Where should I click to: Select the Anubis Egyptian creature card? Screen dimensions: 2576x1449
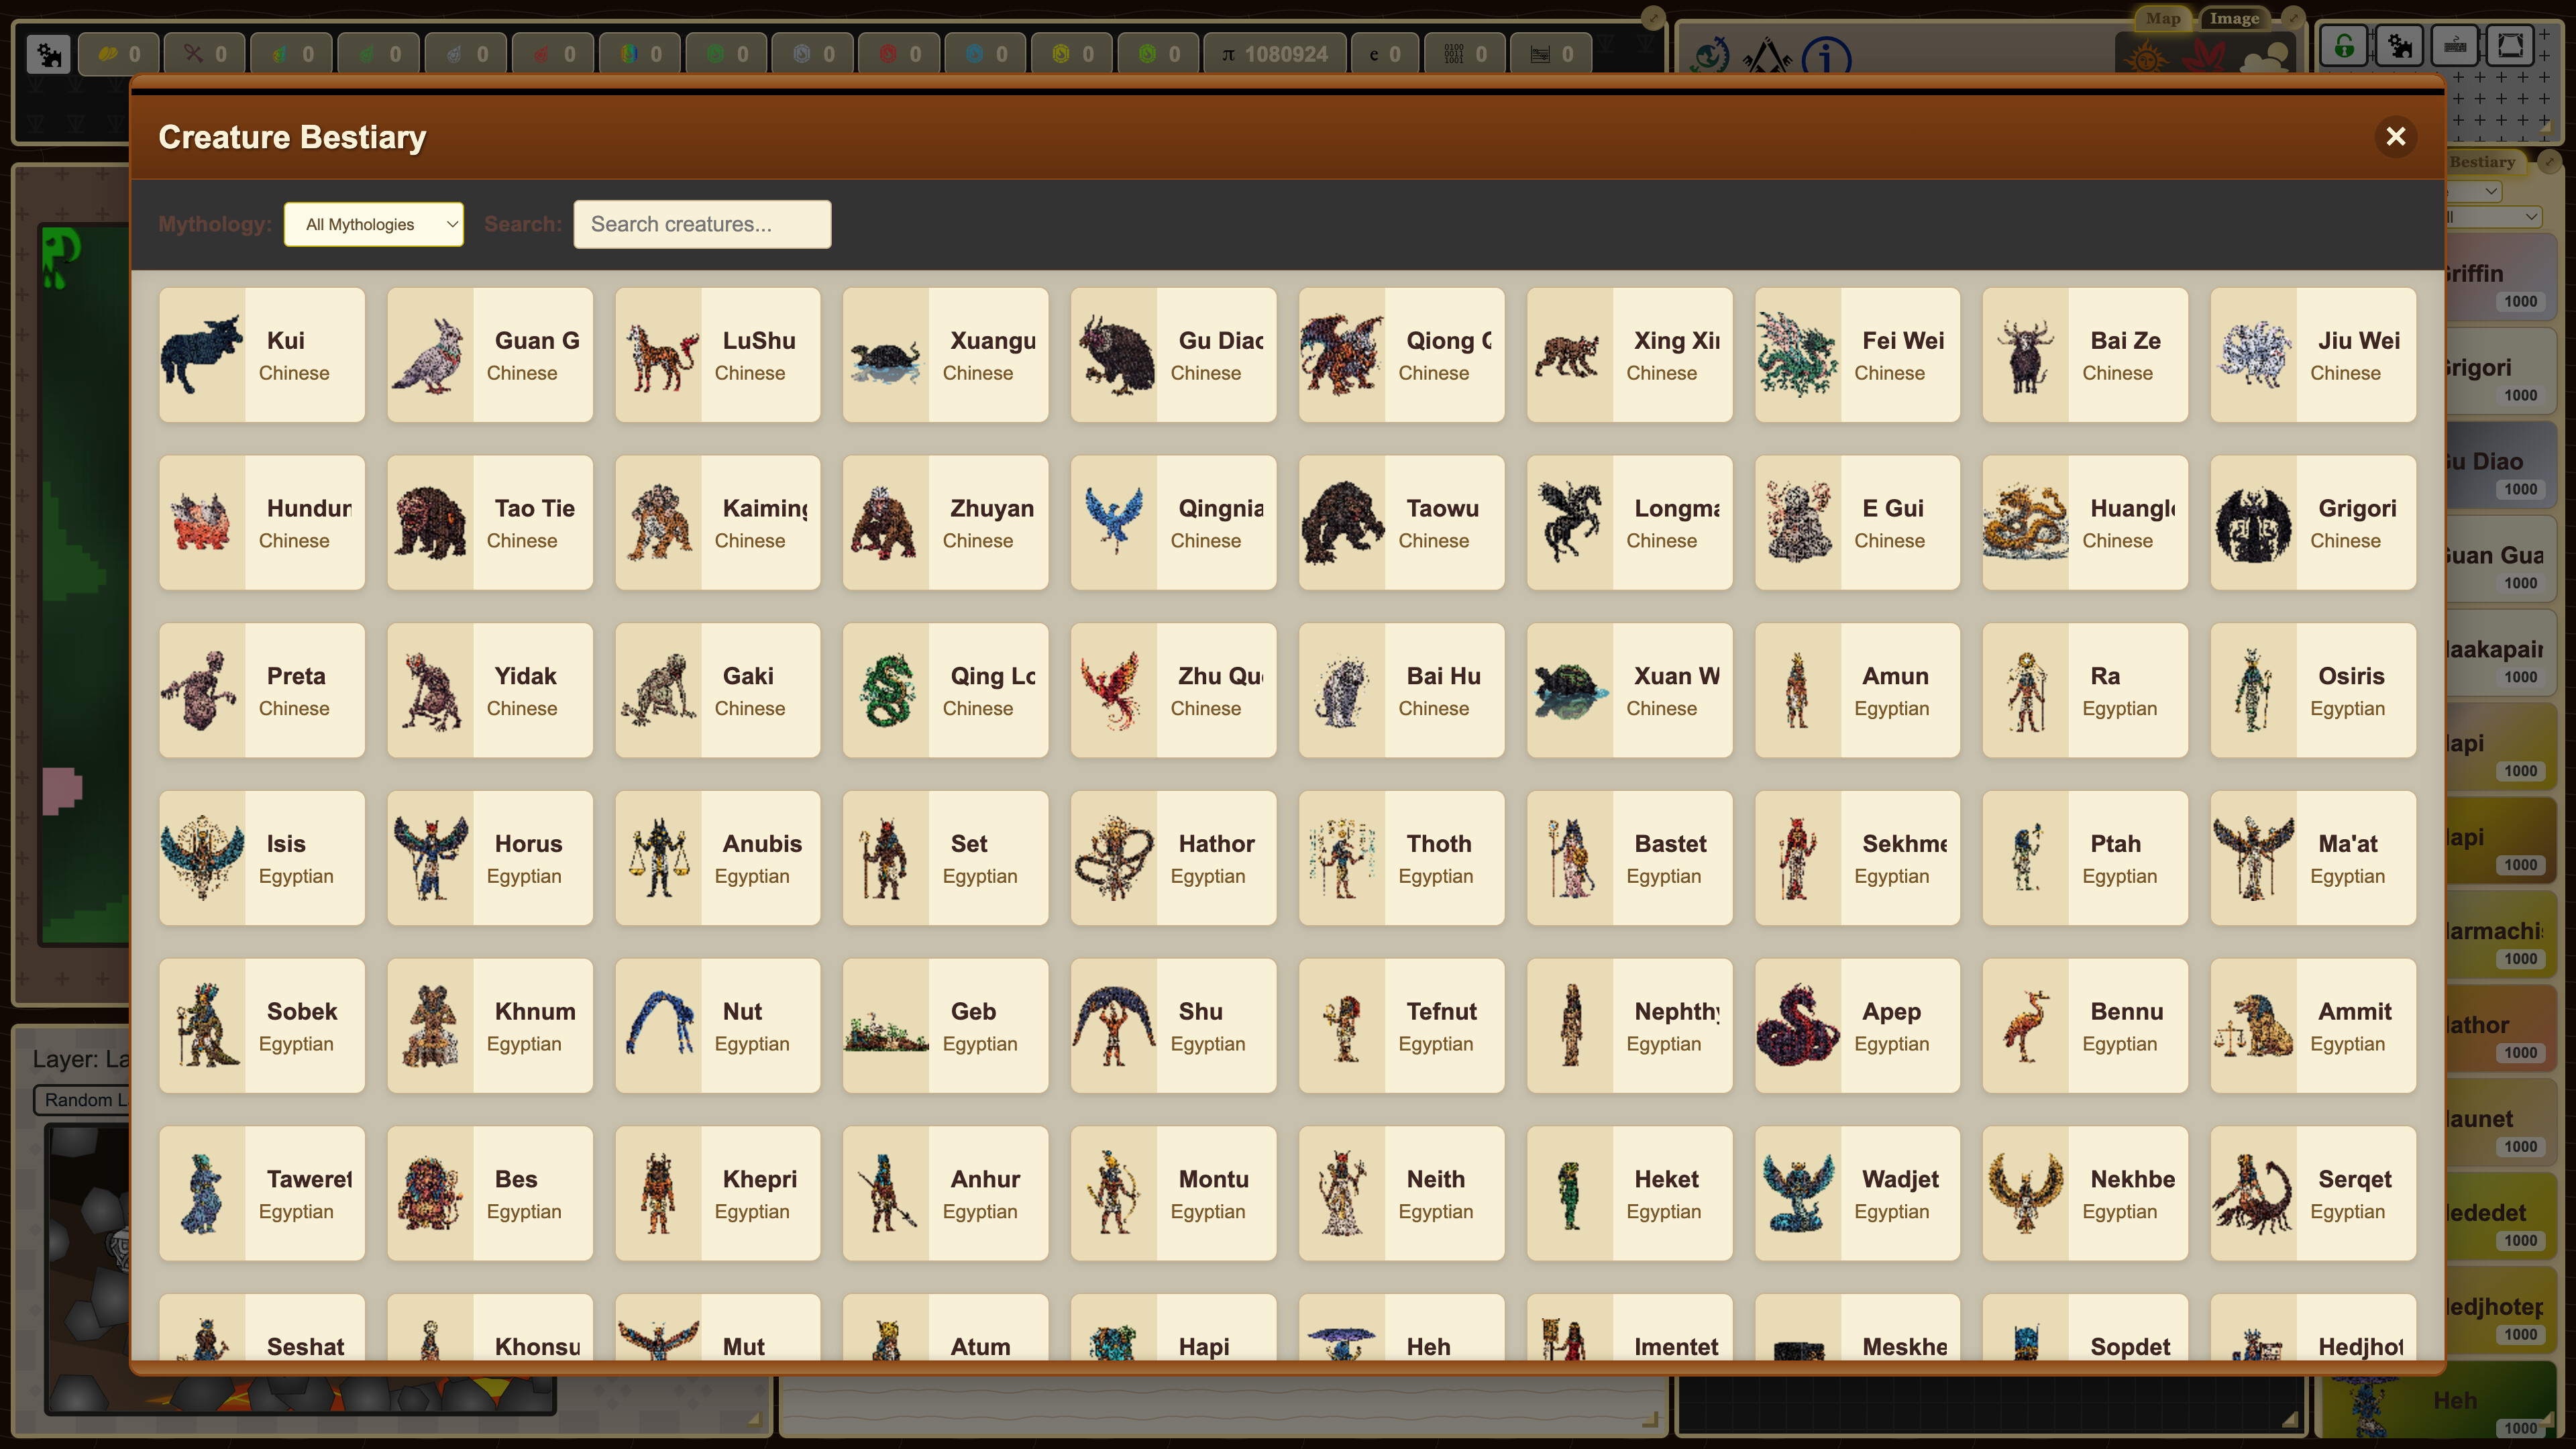click(717, 858)
